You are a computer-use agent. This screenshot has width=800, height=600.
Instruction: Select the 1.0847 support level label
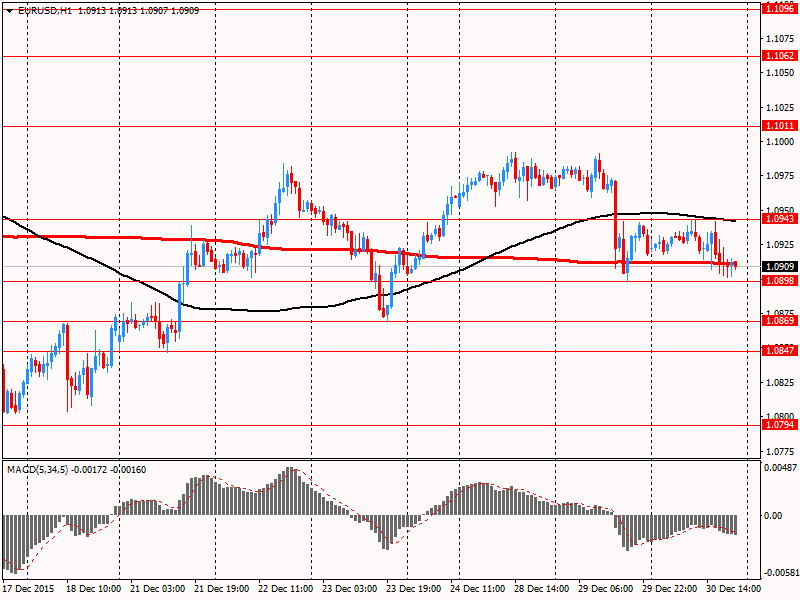point(780,350)
